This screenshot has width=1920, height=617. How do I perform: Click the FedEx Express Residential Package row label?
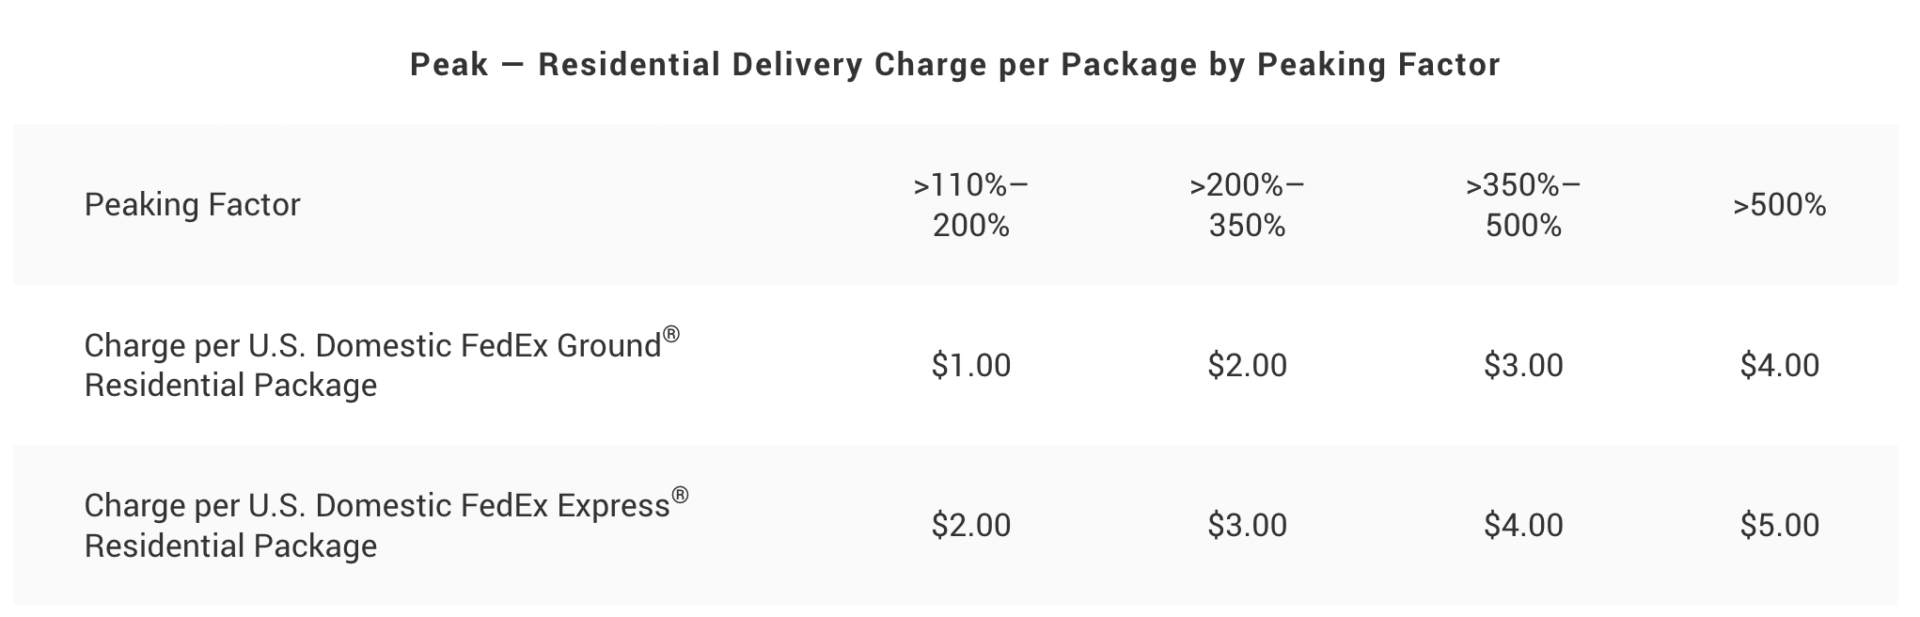pos(376,525)
